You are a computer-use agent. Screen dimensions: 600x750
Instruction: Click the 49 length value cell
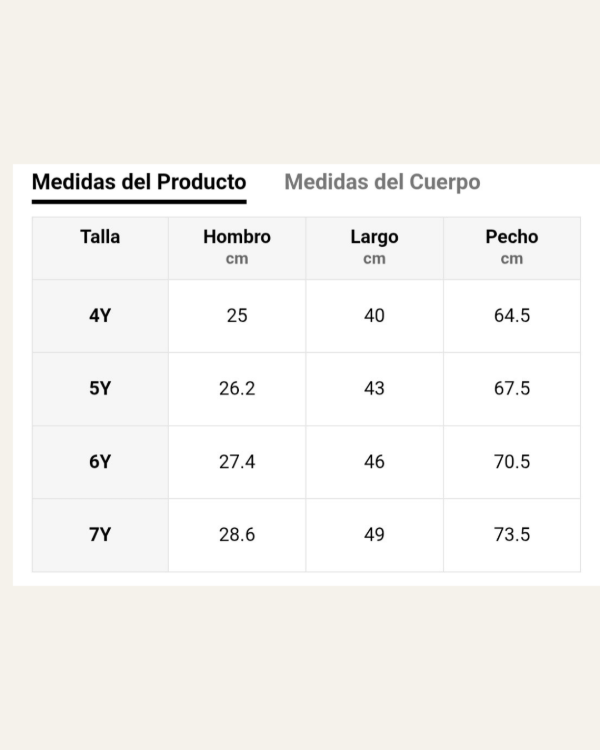click(x=374, y=535)
